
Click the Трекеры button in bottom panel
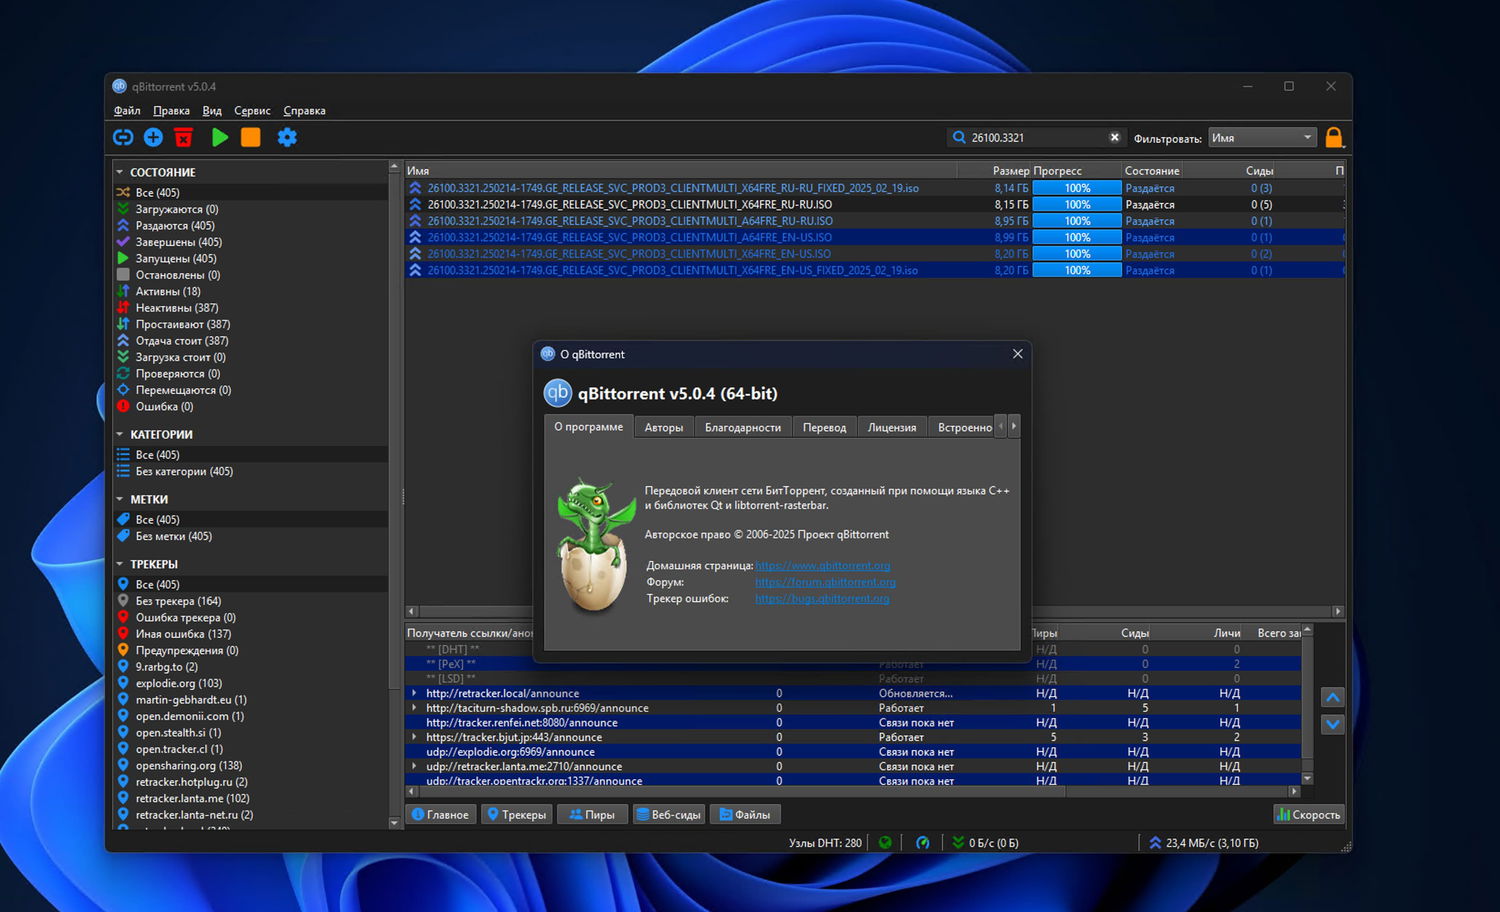coord(517,815)
